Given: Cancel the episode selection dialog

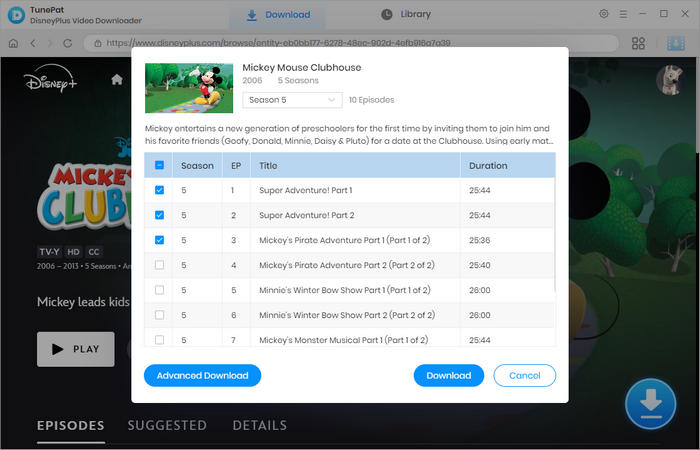Looking at the screenshot, I should pos(524,376).
